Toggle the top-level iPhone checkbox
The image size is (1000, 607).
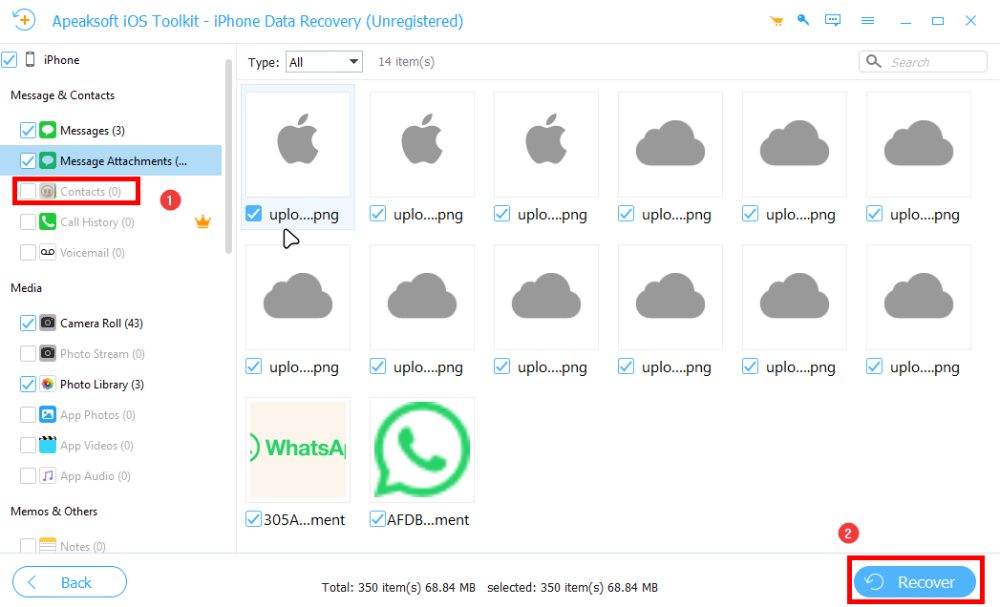click(9, 60)
